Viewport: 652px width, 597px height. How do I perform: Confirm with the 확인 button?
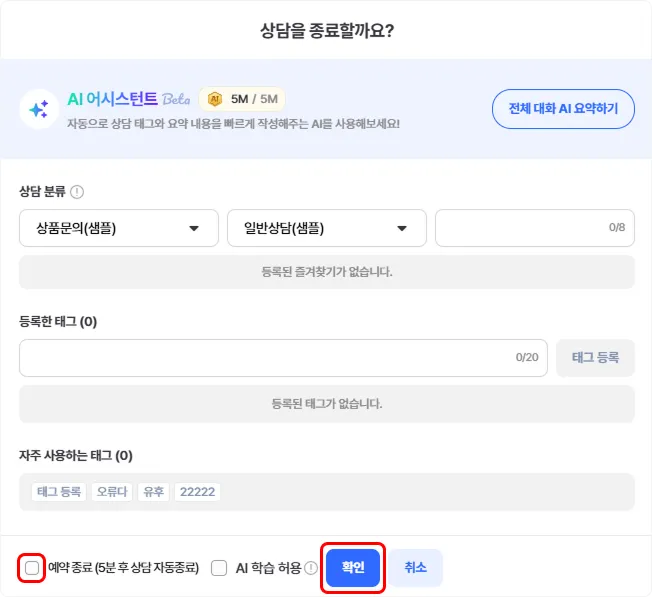(x=353, y=568)
